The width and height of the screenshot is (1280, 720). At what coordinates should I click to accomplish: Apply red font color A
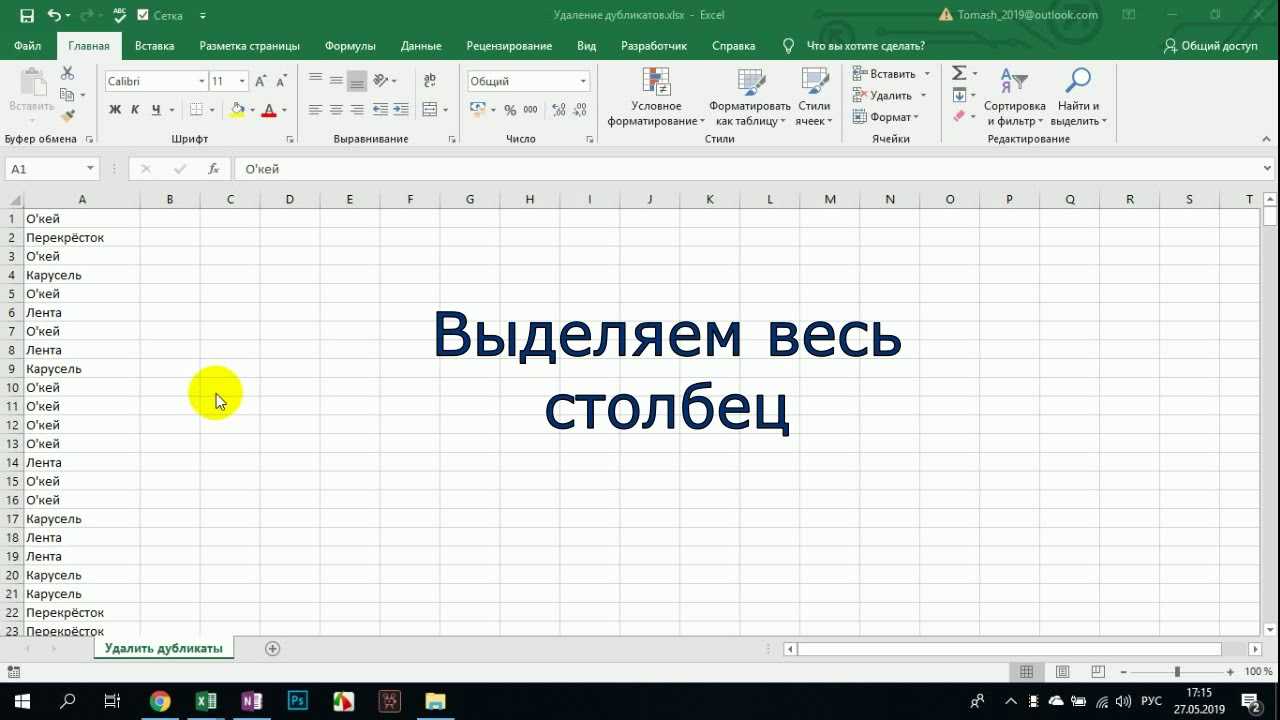(x=268, y=110)
